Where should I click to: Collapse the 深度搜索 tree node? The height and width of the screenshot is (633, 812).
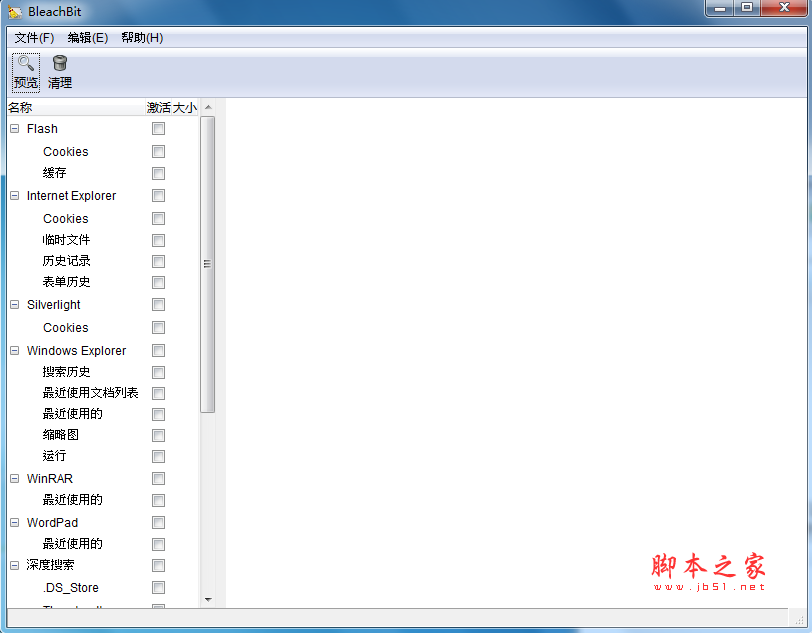click(x=14, y=565)
